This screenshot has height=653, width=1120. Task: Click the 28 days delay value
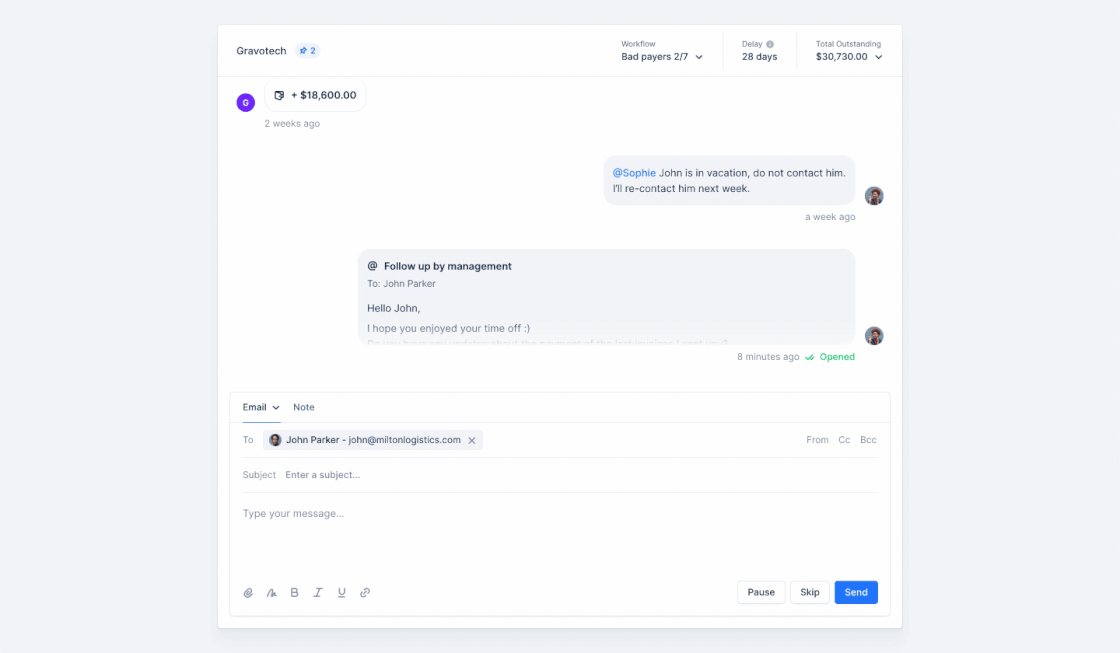tap(759, 56)
